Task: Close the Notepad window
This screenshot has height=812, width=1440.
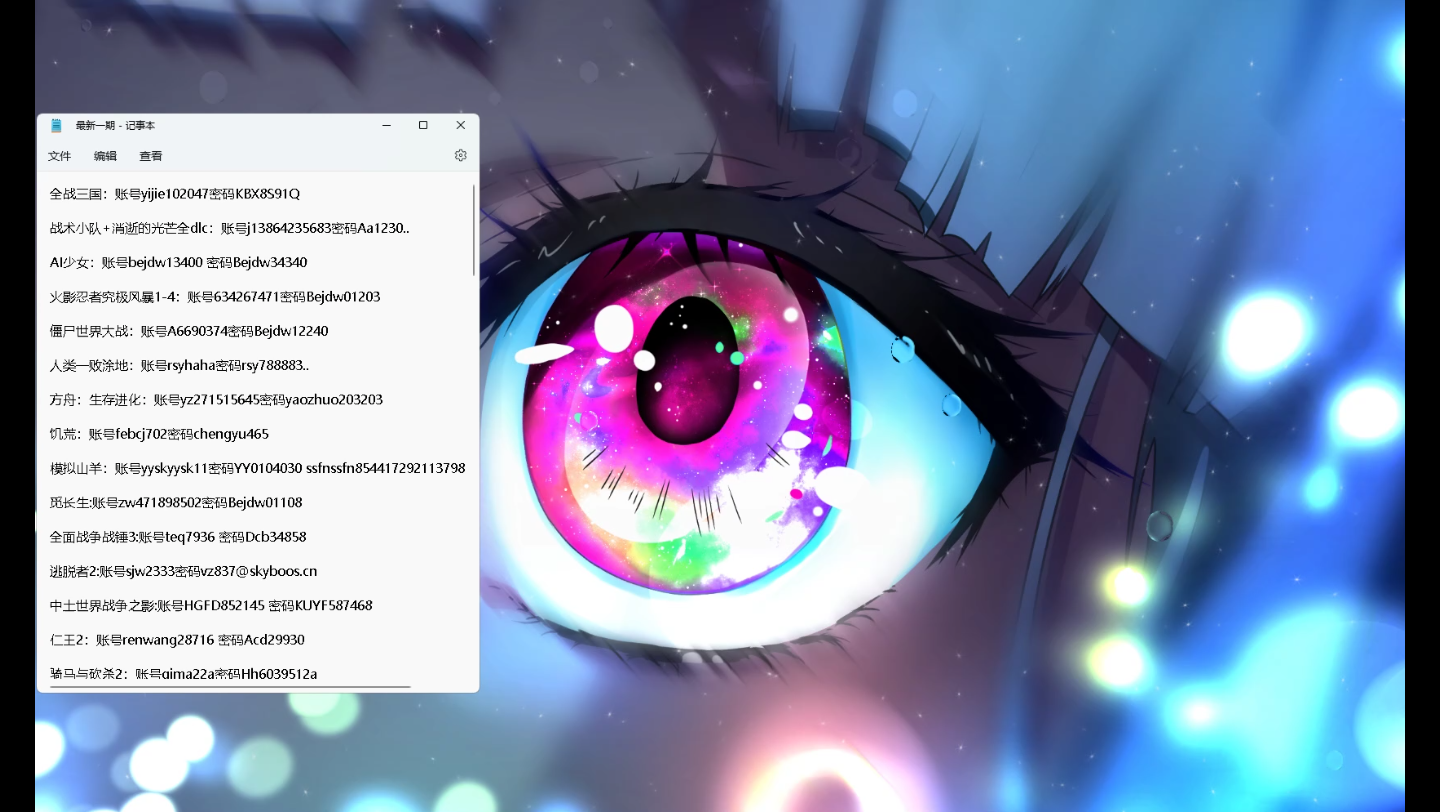Action: coord(460,125)
